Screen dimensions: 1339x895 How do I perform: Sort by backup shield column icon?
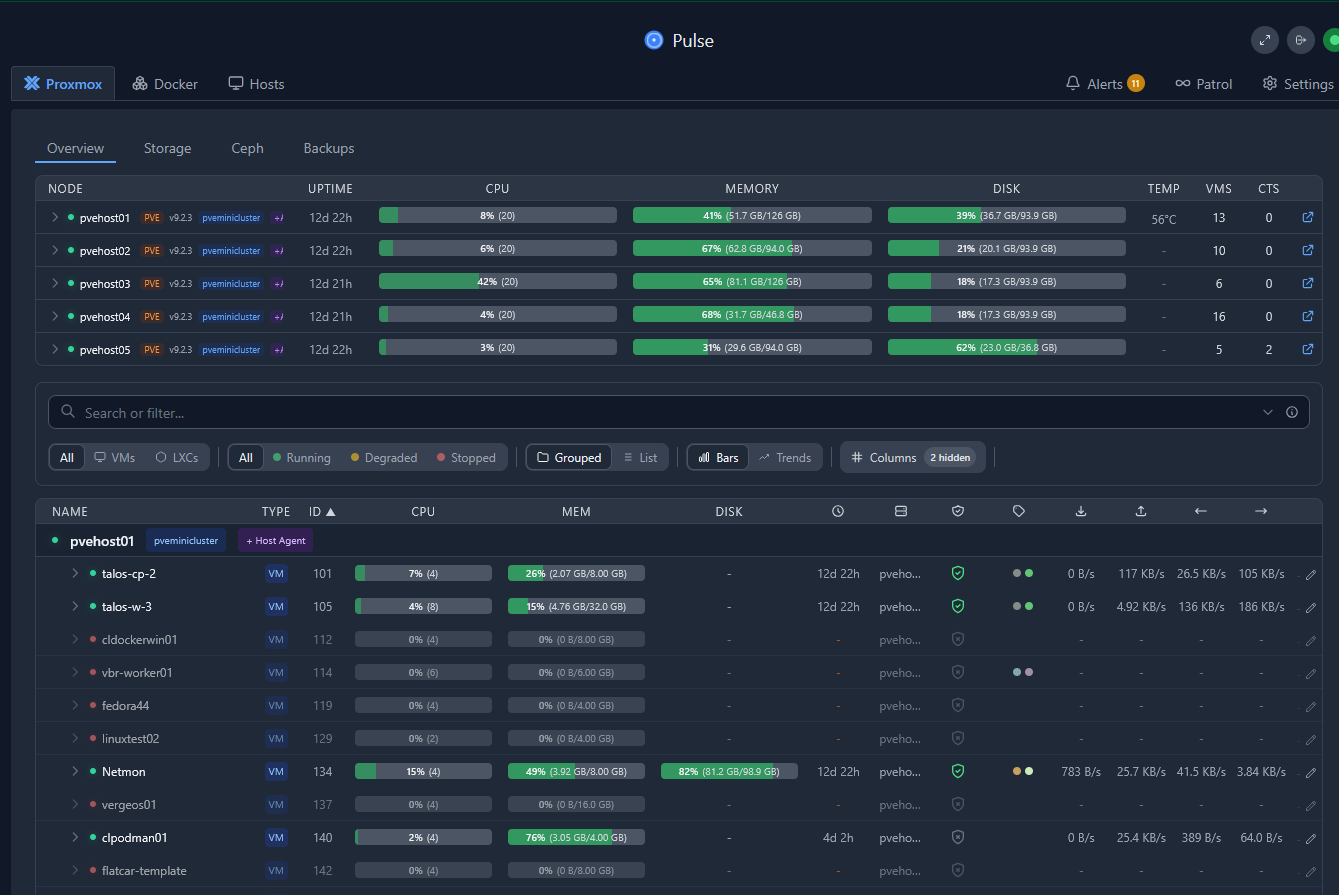click(958, 511)
